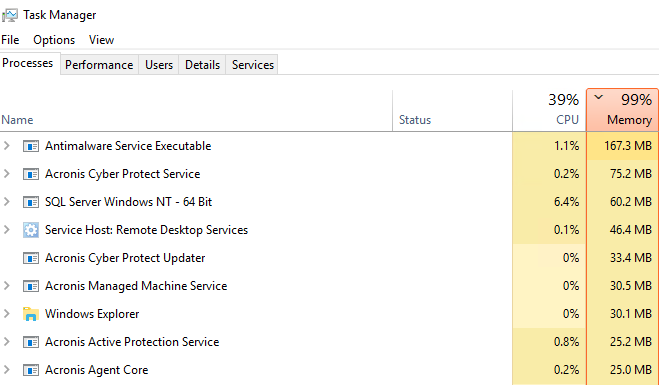Click the 25.0 MB memory value

631,370
